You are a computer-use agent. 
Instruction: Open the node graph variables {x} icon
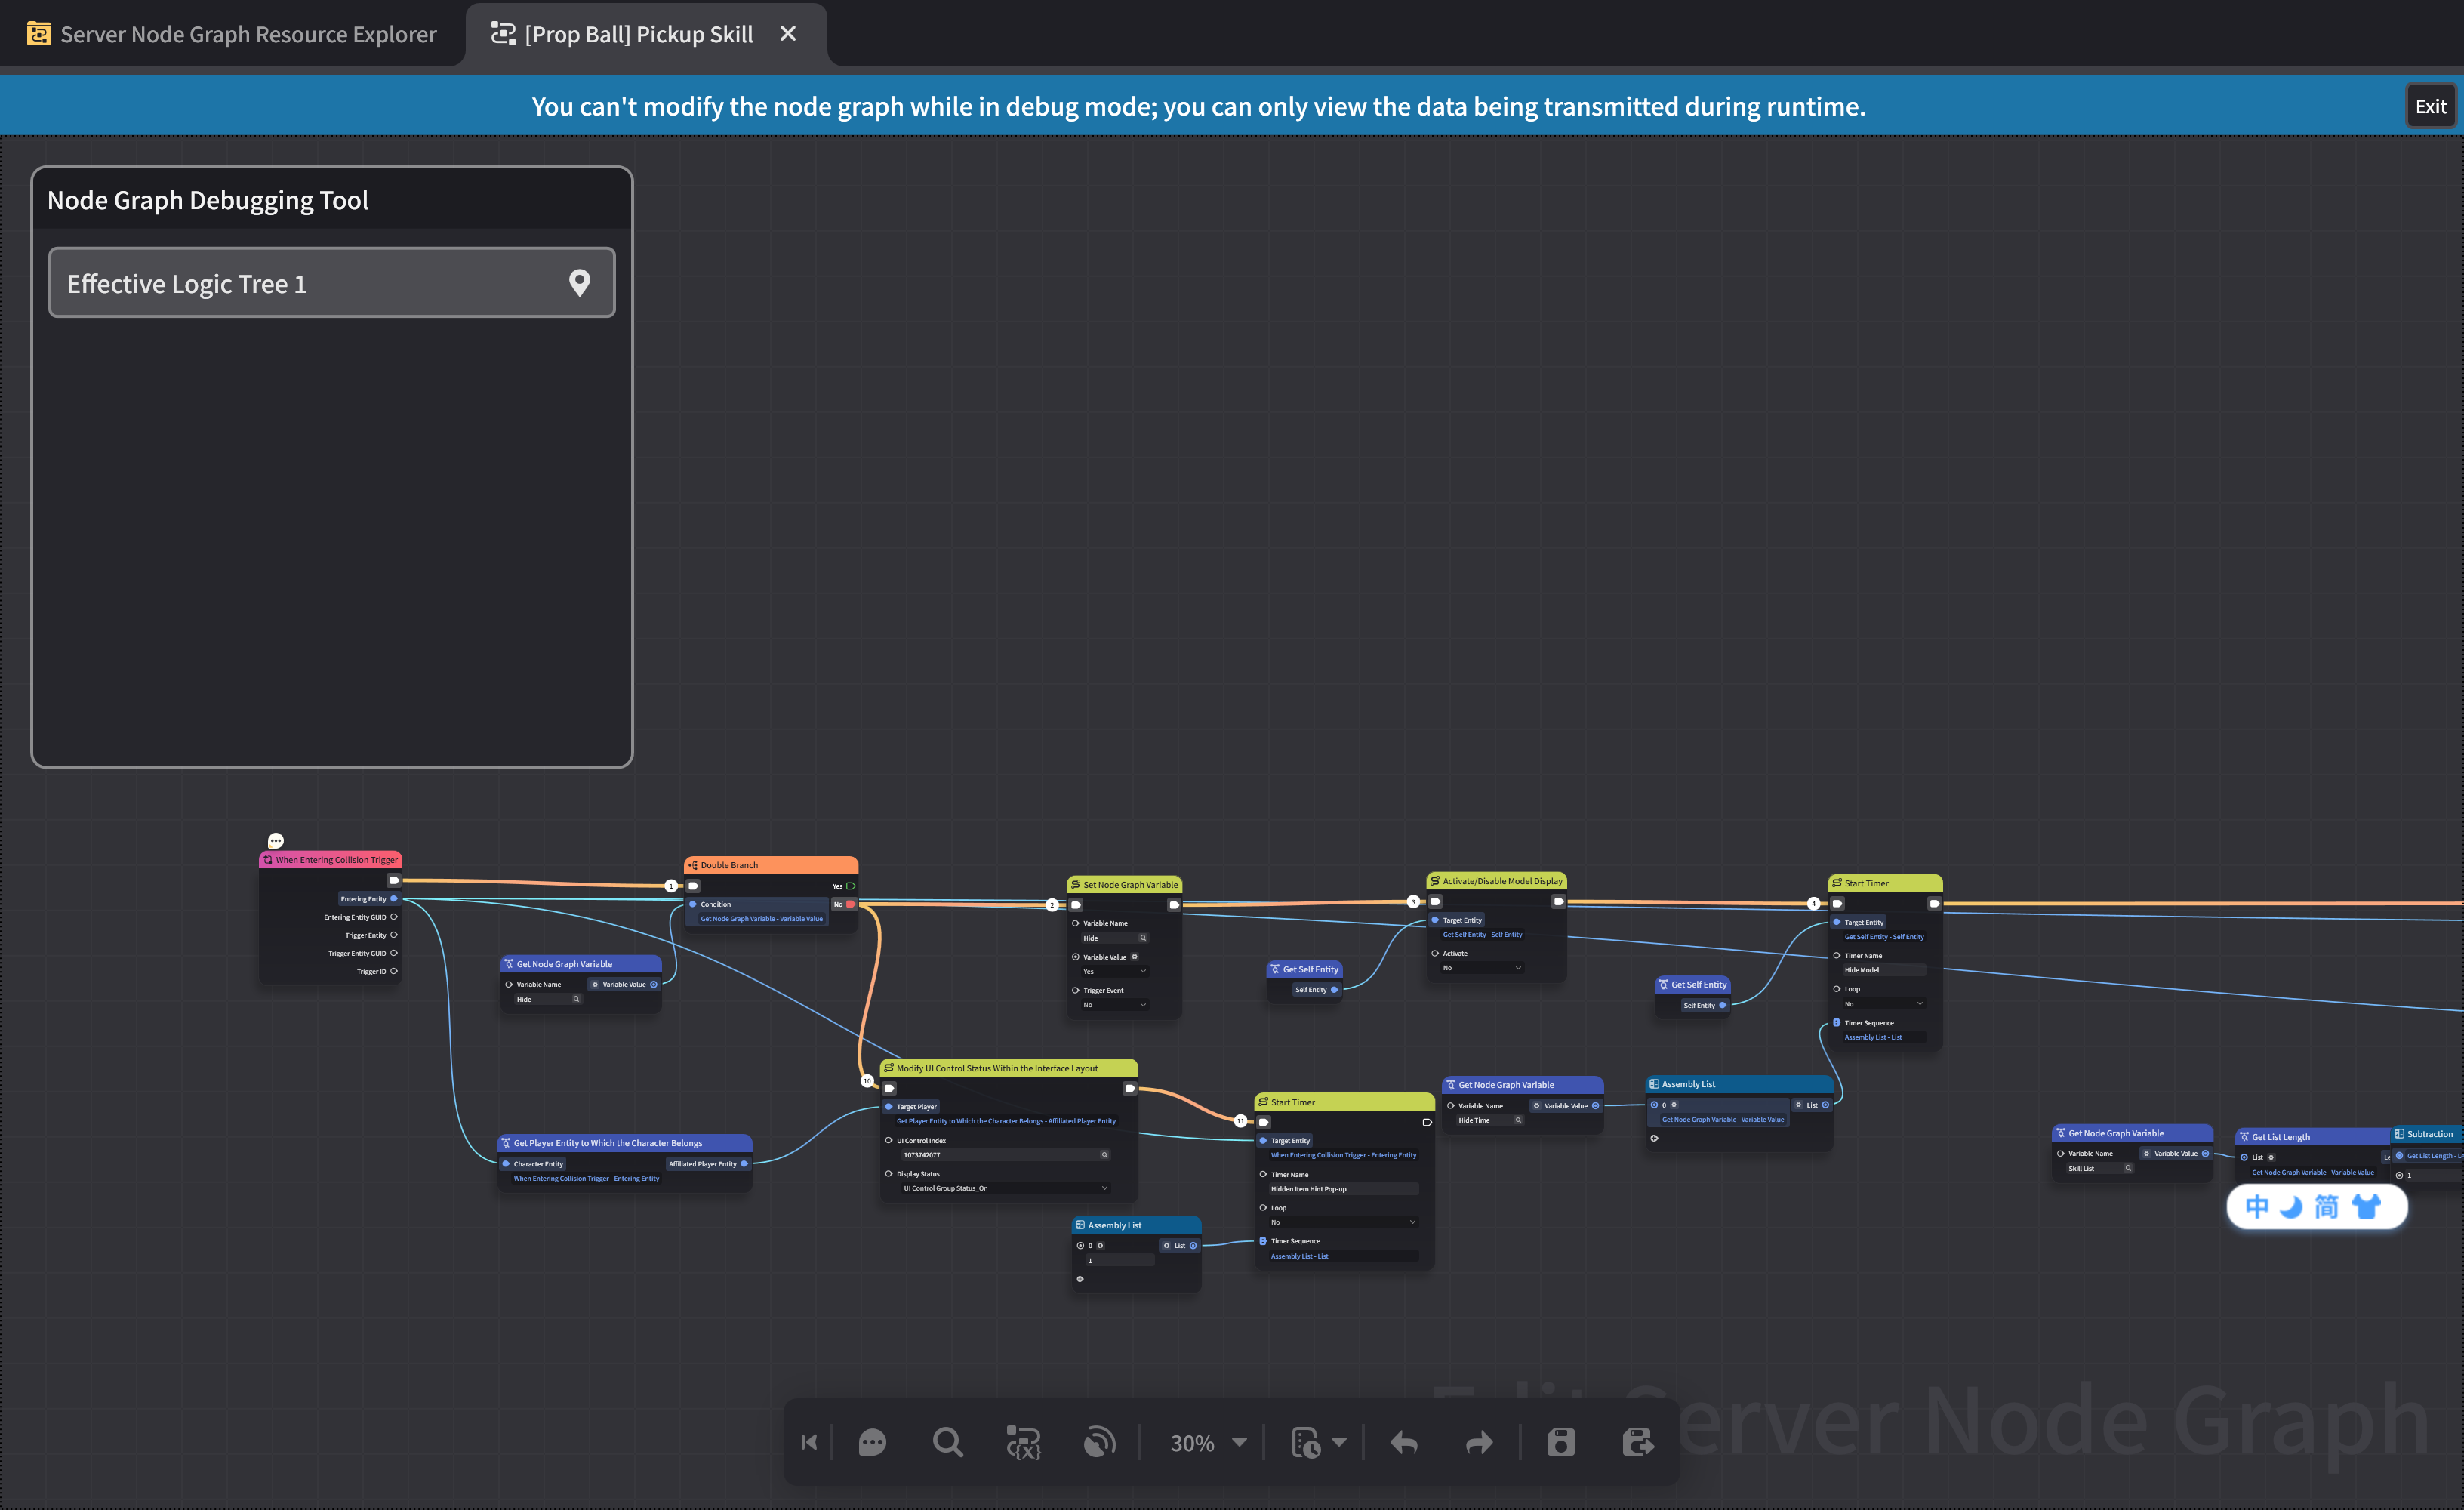[x=1023, y=1442]
